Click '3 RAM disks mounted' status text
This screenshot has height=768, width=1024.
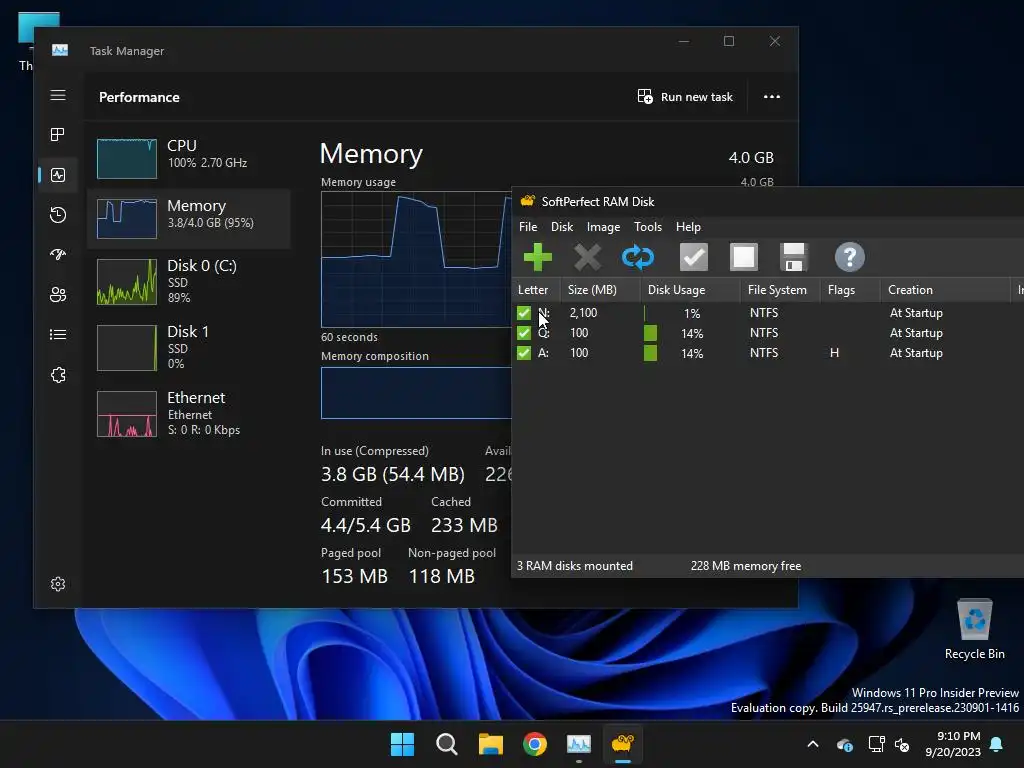(575, 566)
